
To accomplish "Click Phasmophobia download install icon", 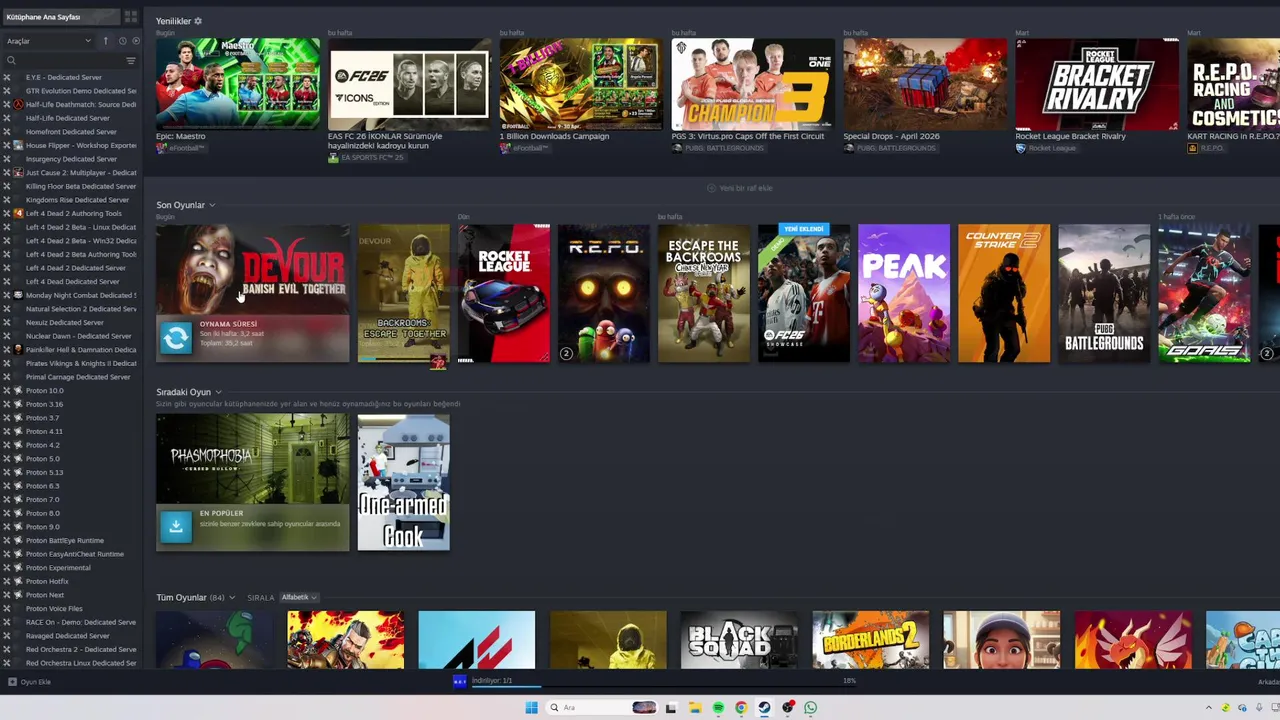I will 175,526.
